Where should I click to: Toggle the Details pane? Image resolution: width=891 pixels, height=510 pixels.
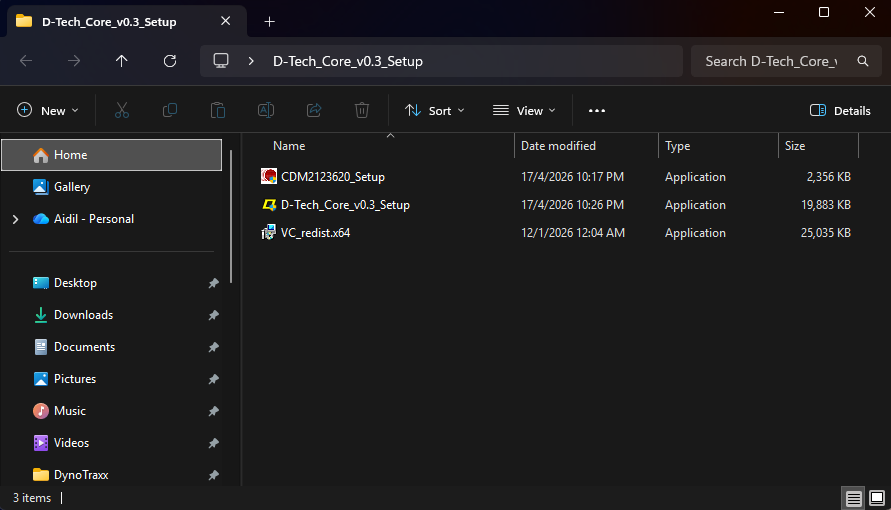(x=840, y=111)
